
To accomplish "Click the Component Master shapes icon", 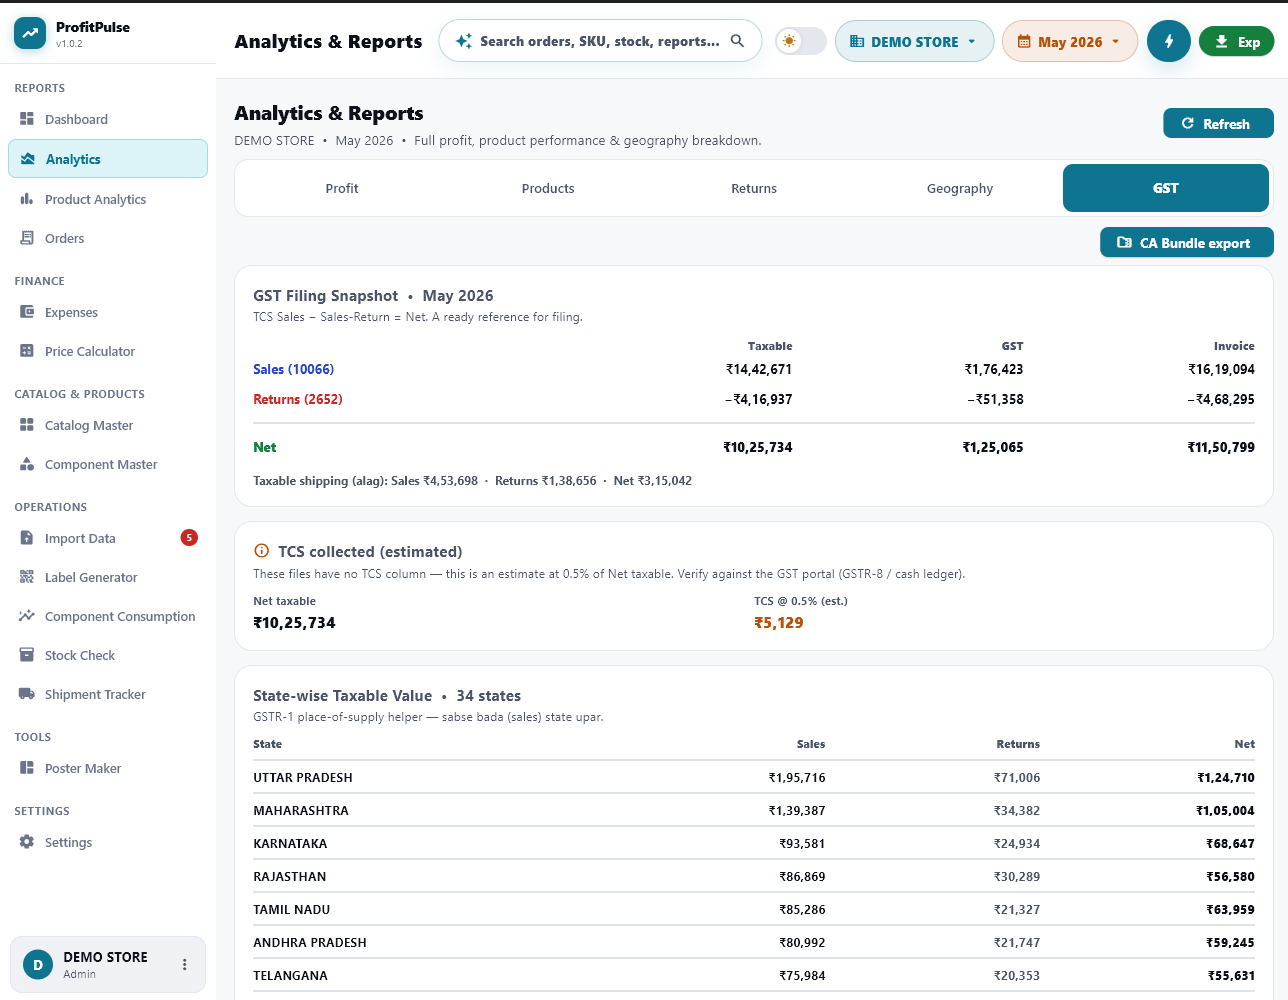I will click(27, 464).
